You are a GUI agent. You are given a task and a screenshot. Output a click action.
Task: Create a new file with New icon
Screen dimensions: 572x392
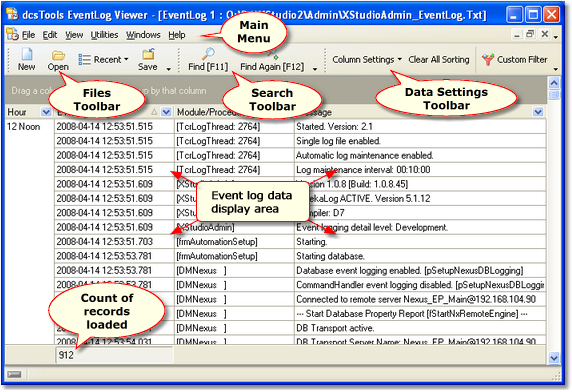pos(27,59)
